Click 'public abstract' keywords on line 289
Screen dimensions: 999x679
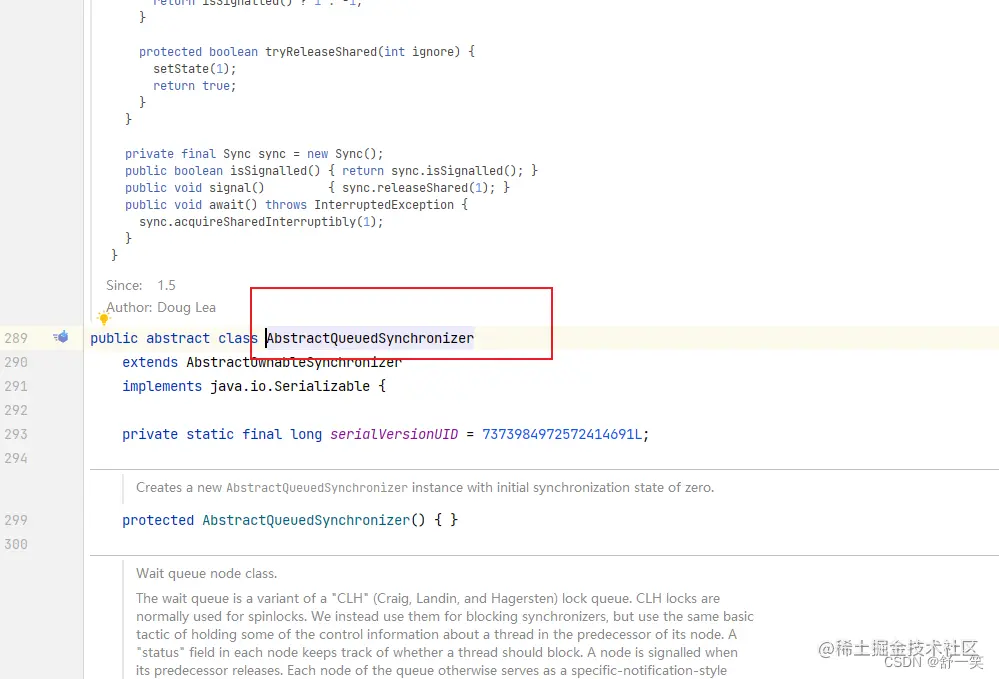[x=150, y=338]
